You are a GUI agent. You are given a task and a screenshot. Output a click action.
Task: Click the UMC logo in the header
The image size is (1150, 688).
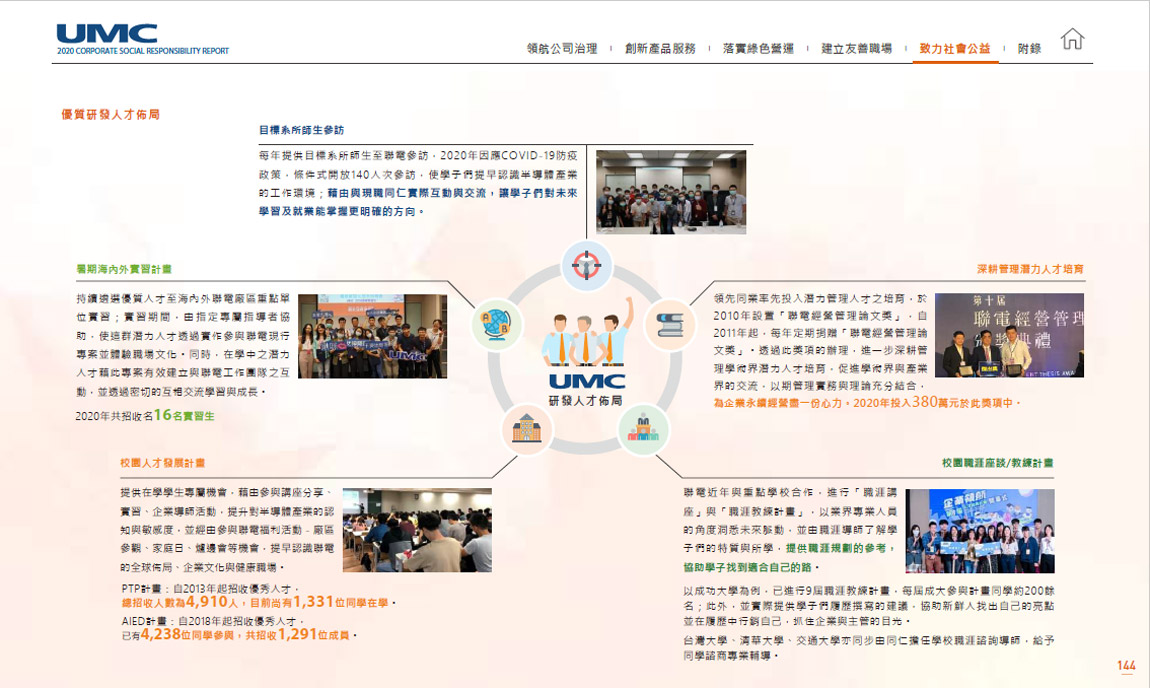107,35
